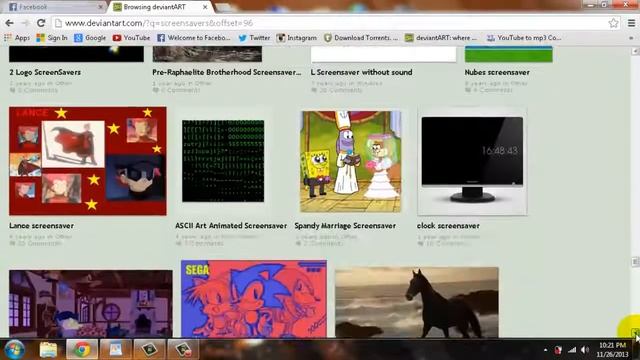The height and width of the screenshot is (360, 640).
Task: Open the Download Torrents bookmark
Action: point(361,38)
